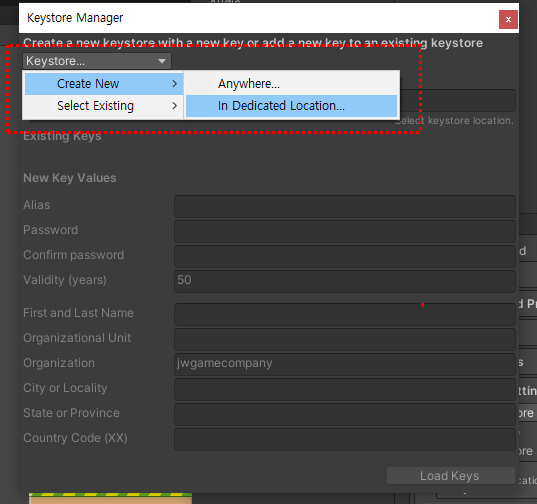
Task: Click the State or Province field
Action: click(345, 414)
